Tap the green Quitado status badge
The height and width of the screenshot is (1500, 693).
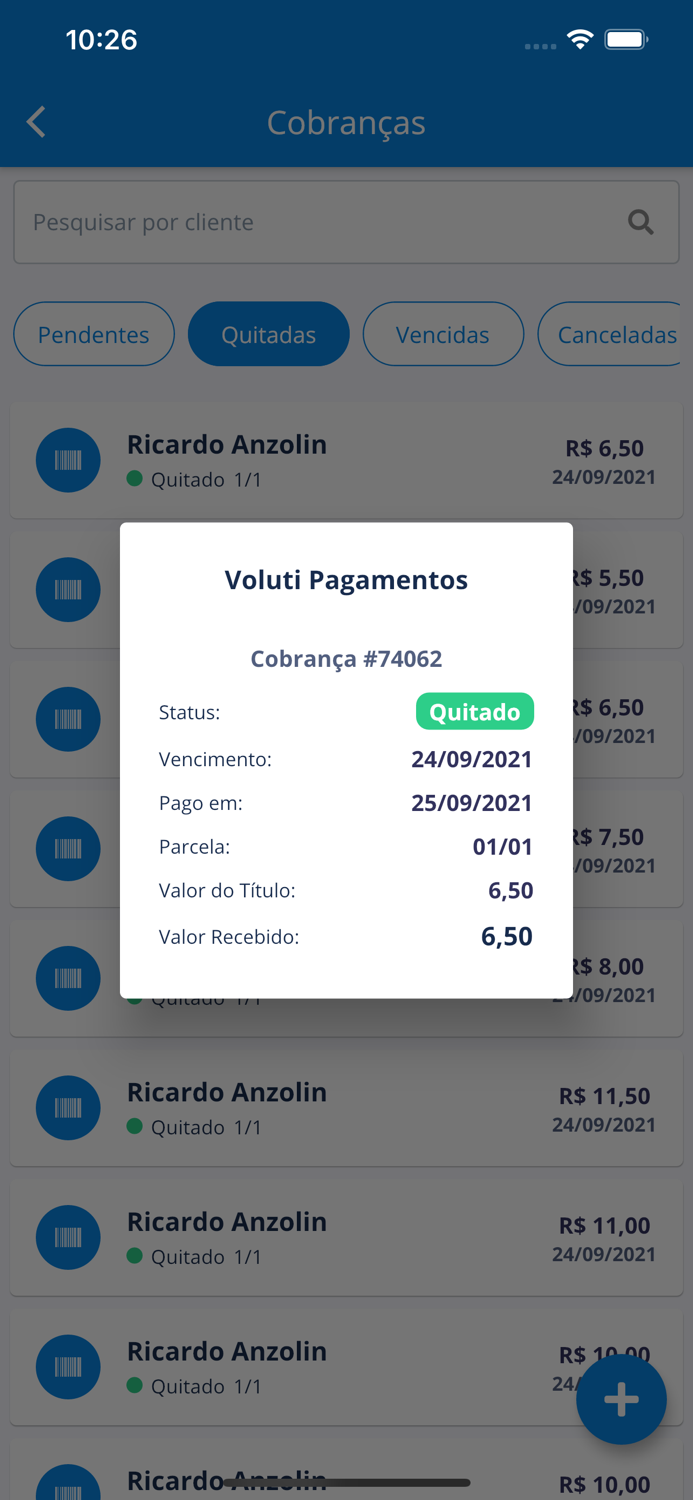475,711
